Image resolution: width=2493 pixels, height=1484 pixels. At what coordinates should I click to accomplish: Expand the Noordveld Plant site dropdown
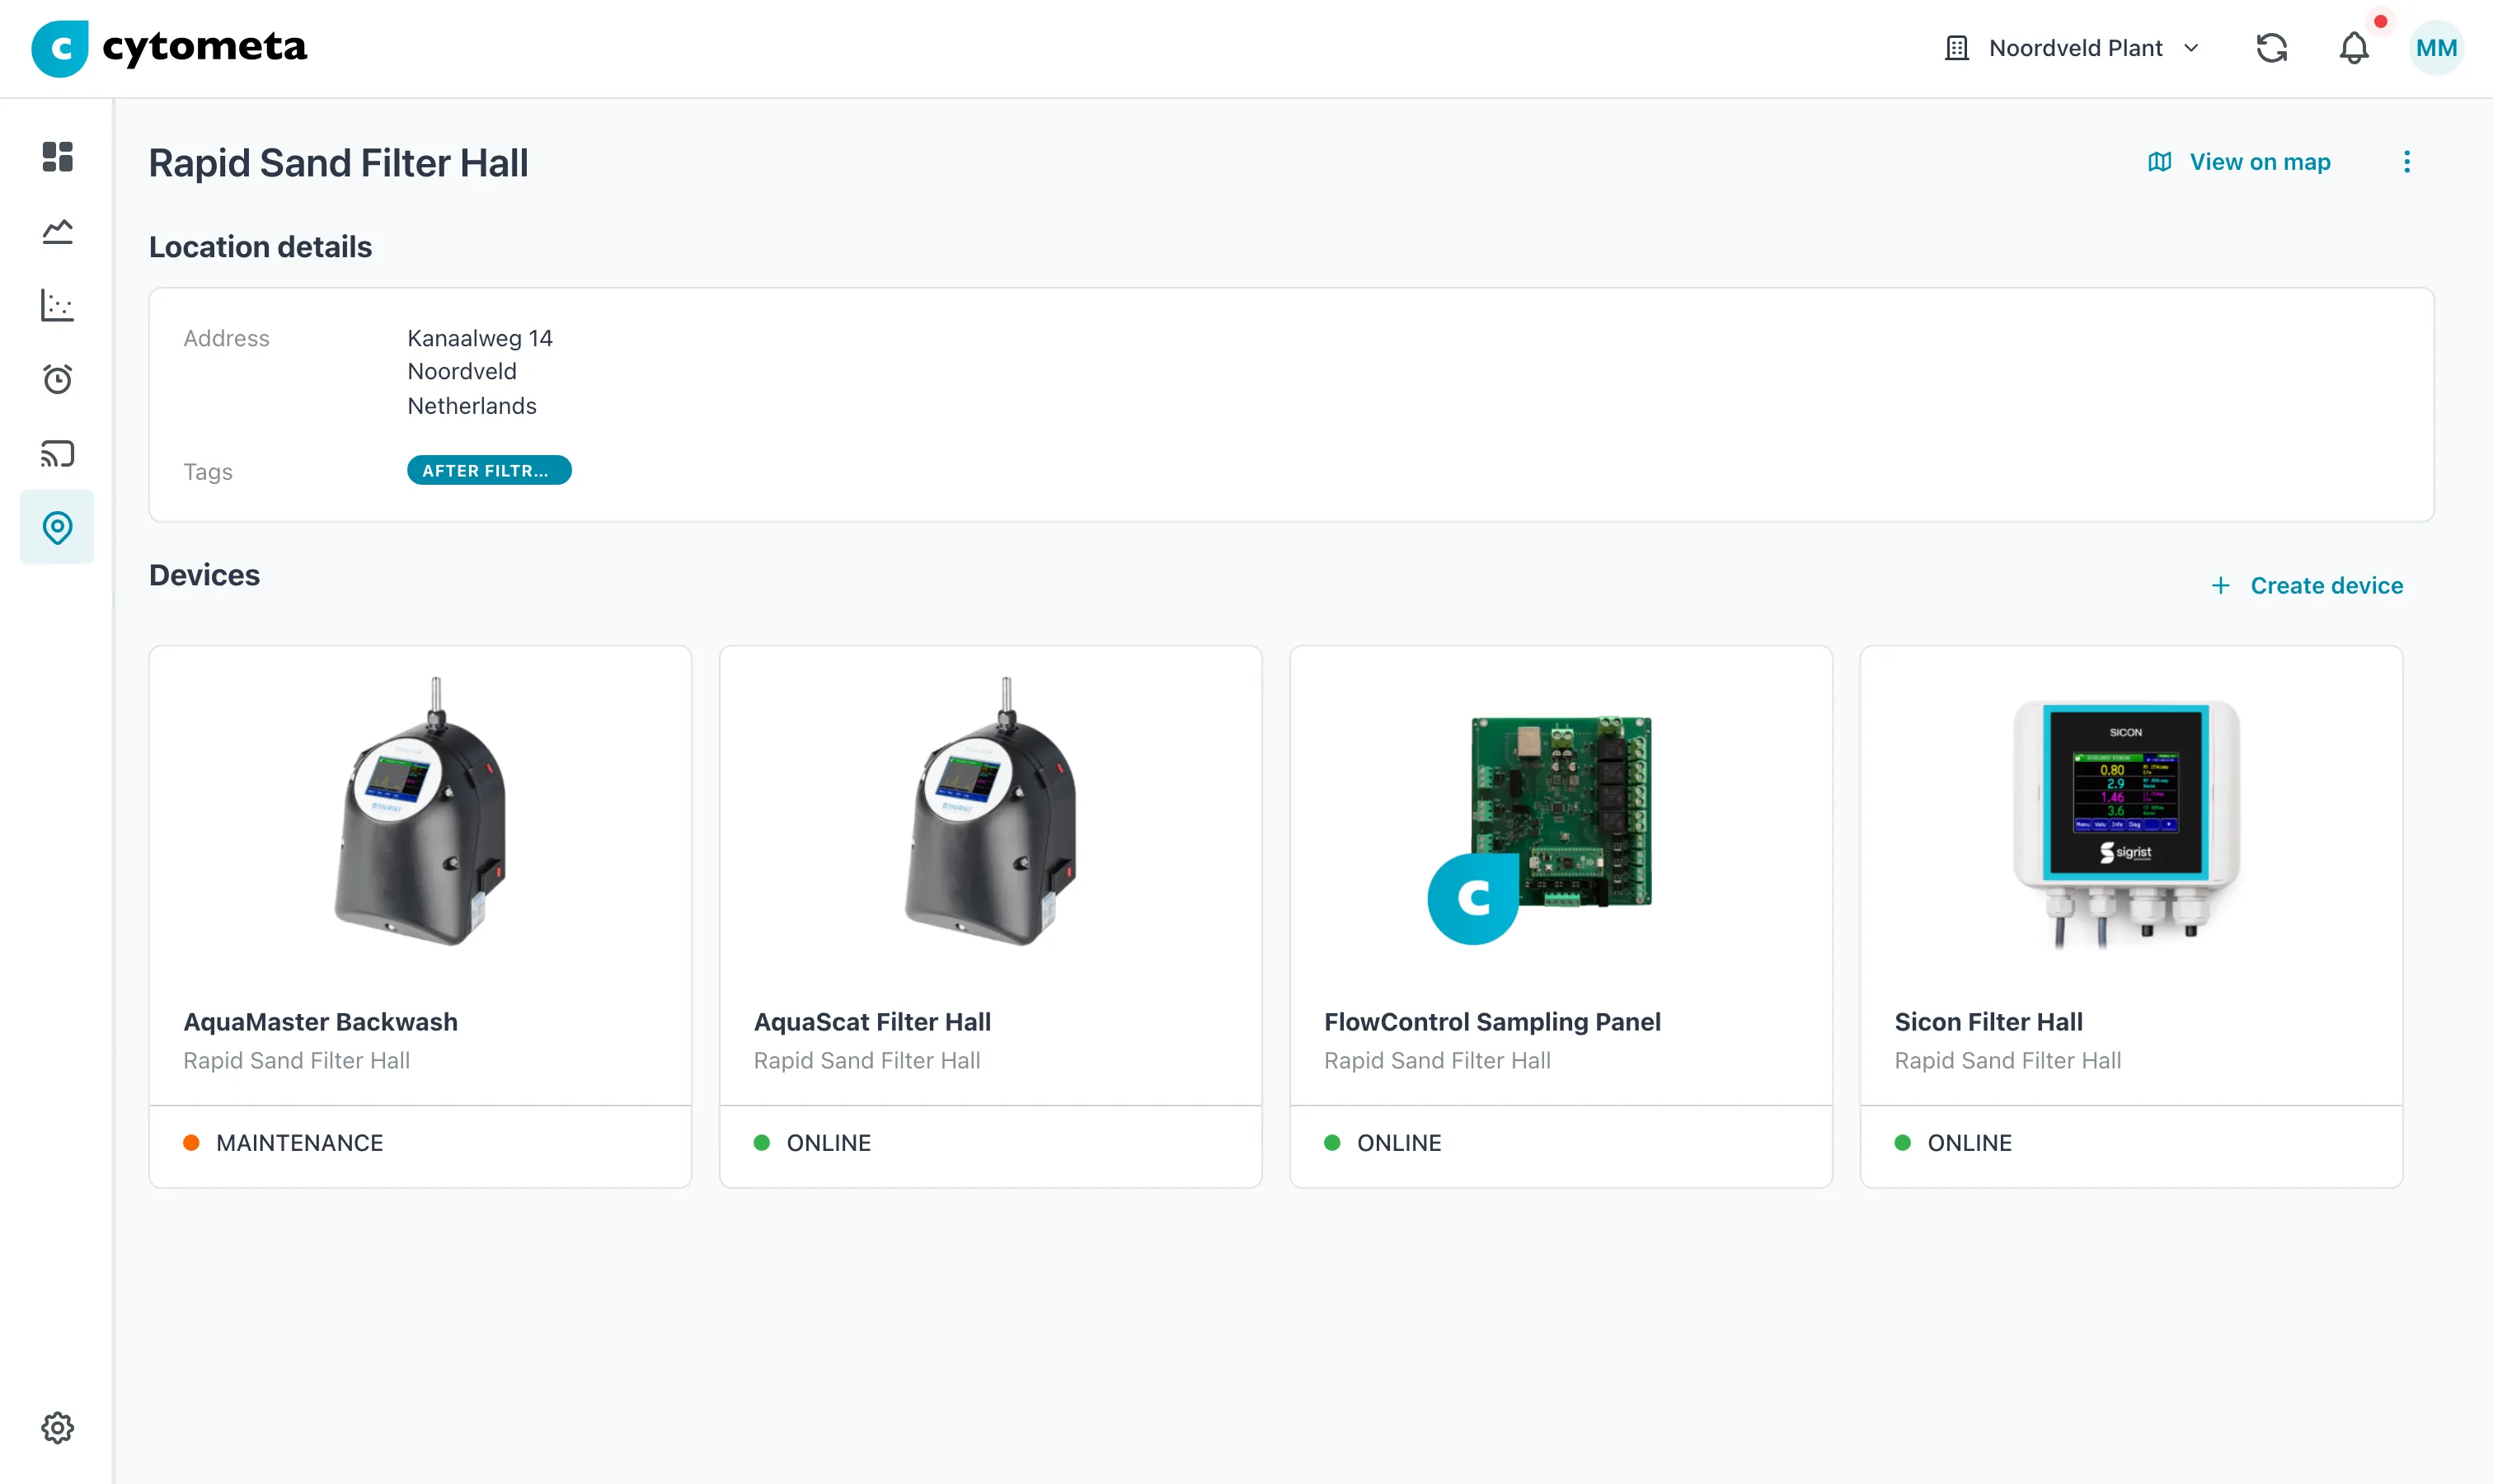pos(2072,48)
